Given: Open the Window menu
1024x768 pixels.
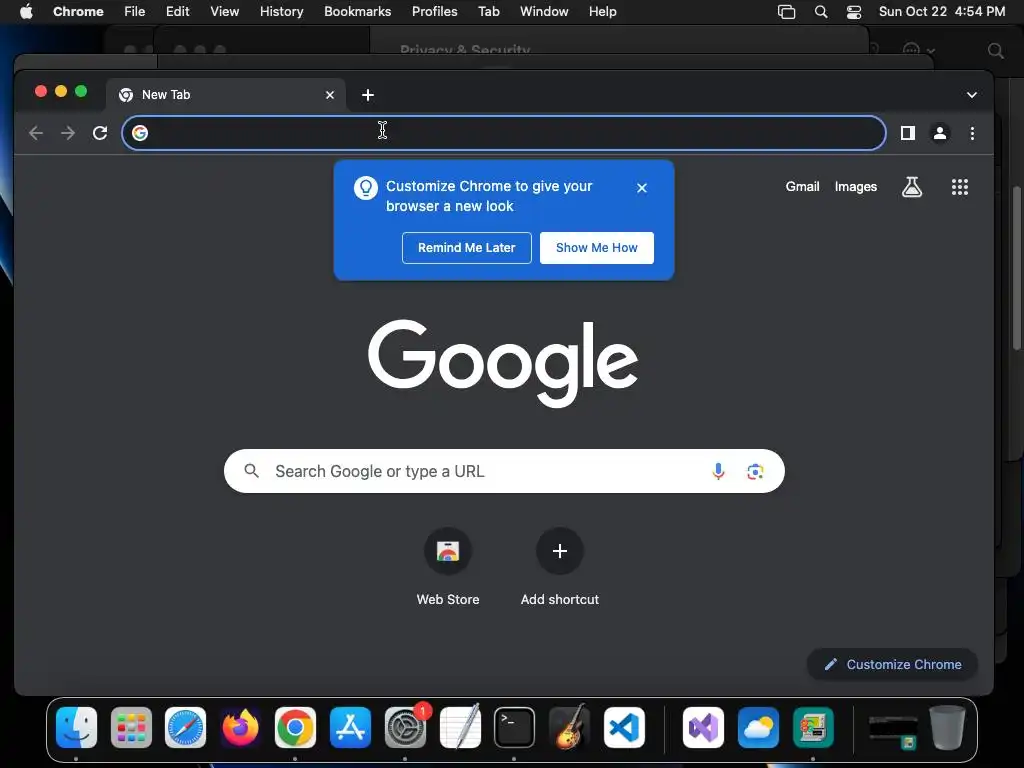Looking at the screenshot, I should (x=544, y=12).
